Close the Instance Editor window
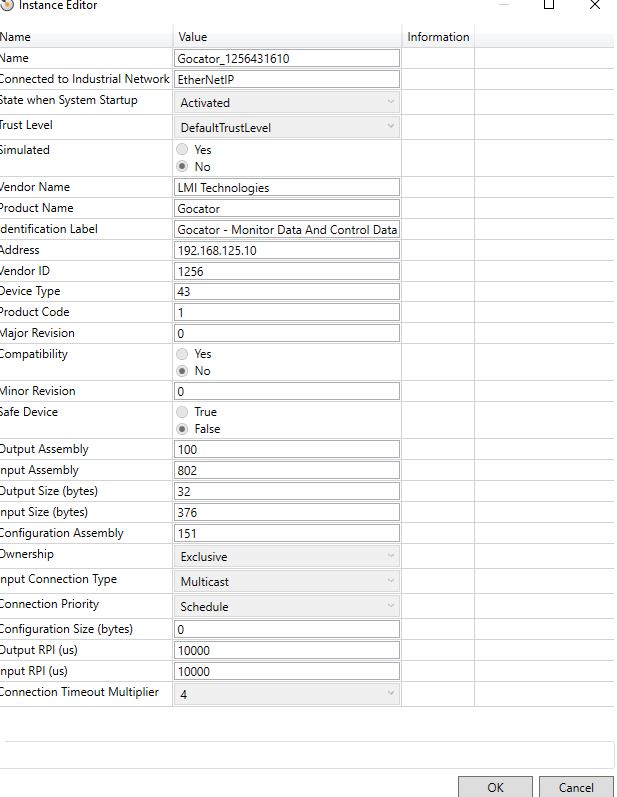 click(595, 5)
